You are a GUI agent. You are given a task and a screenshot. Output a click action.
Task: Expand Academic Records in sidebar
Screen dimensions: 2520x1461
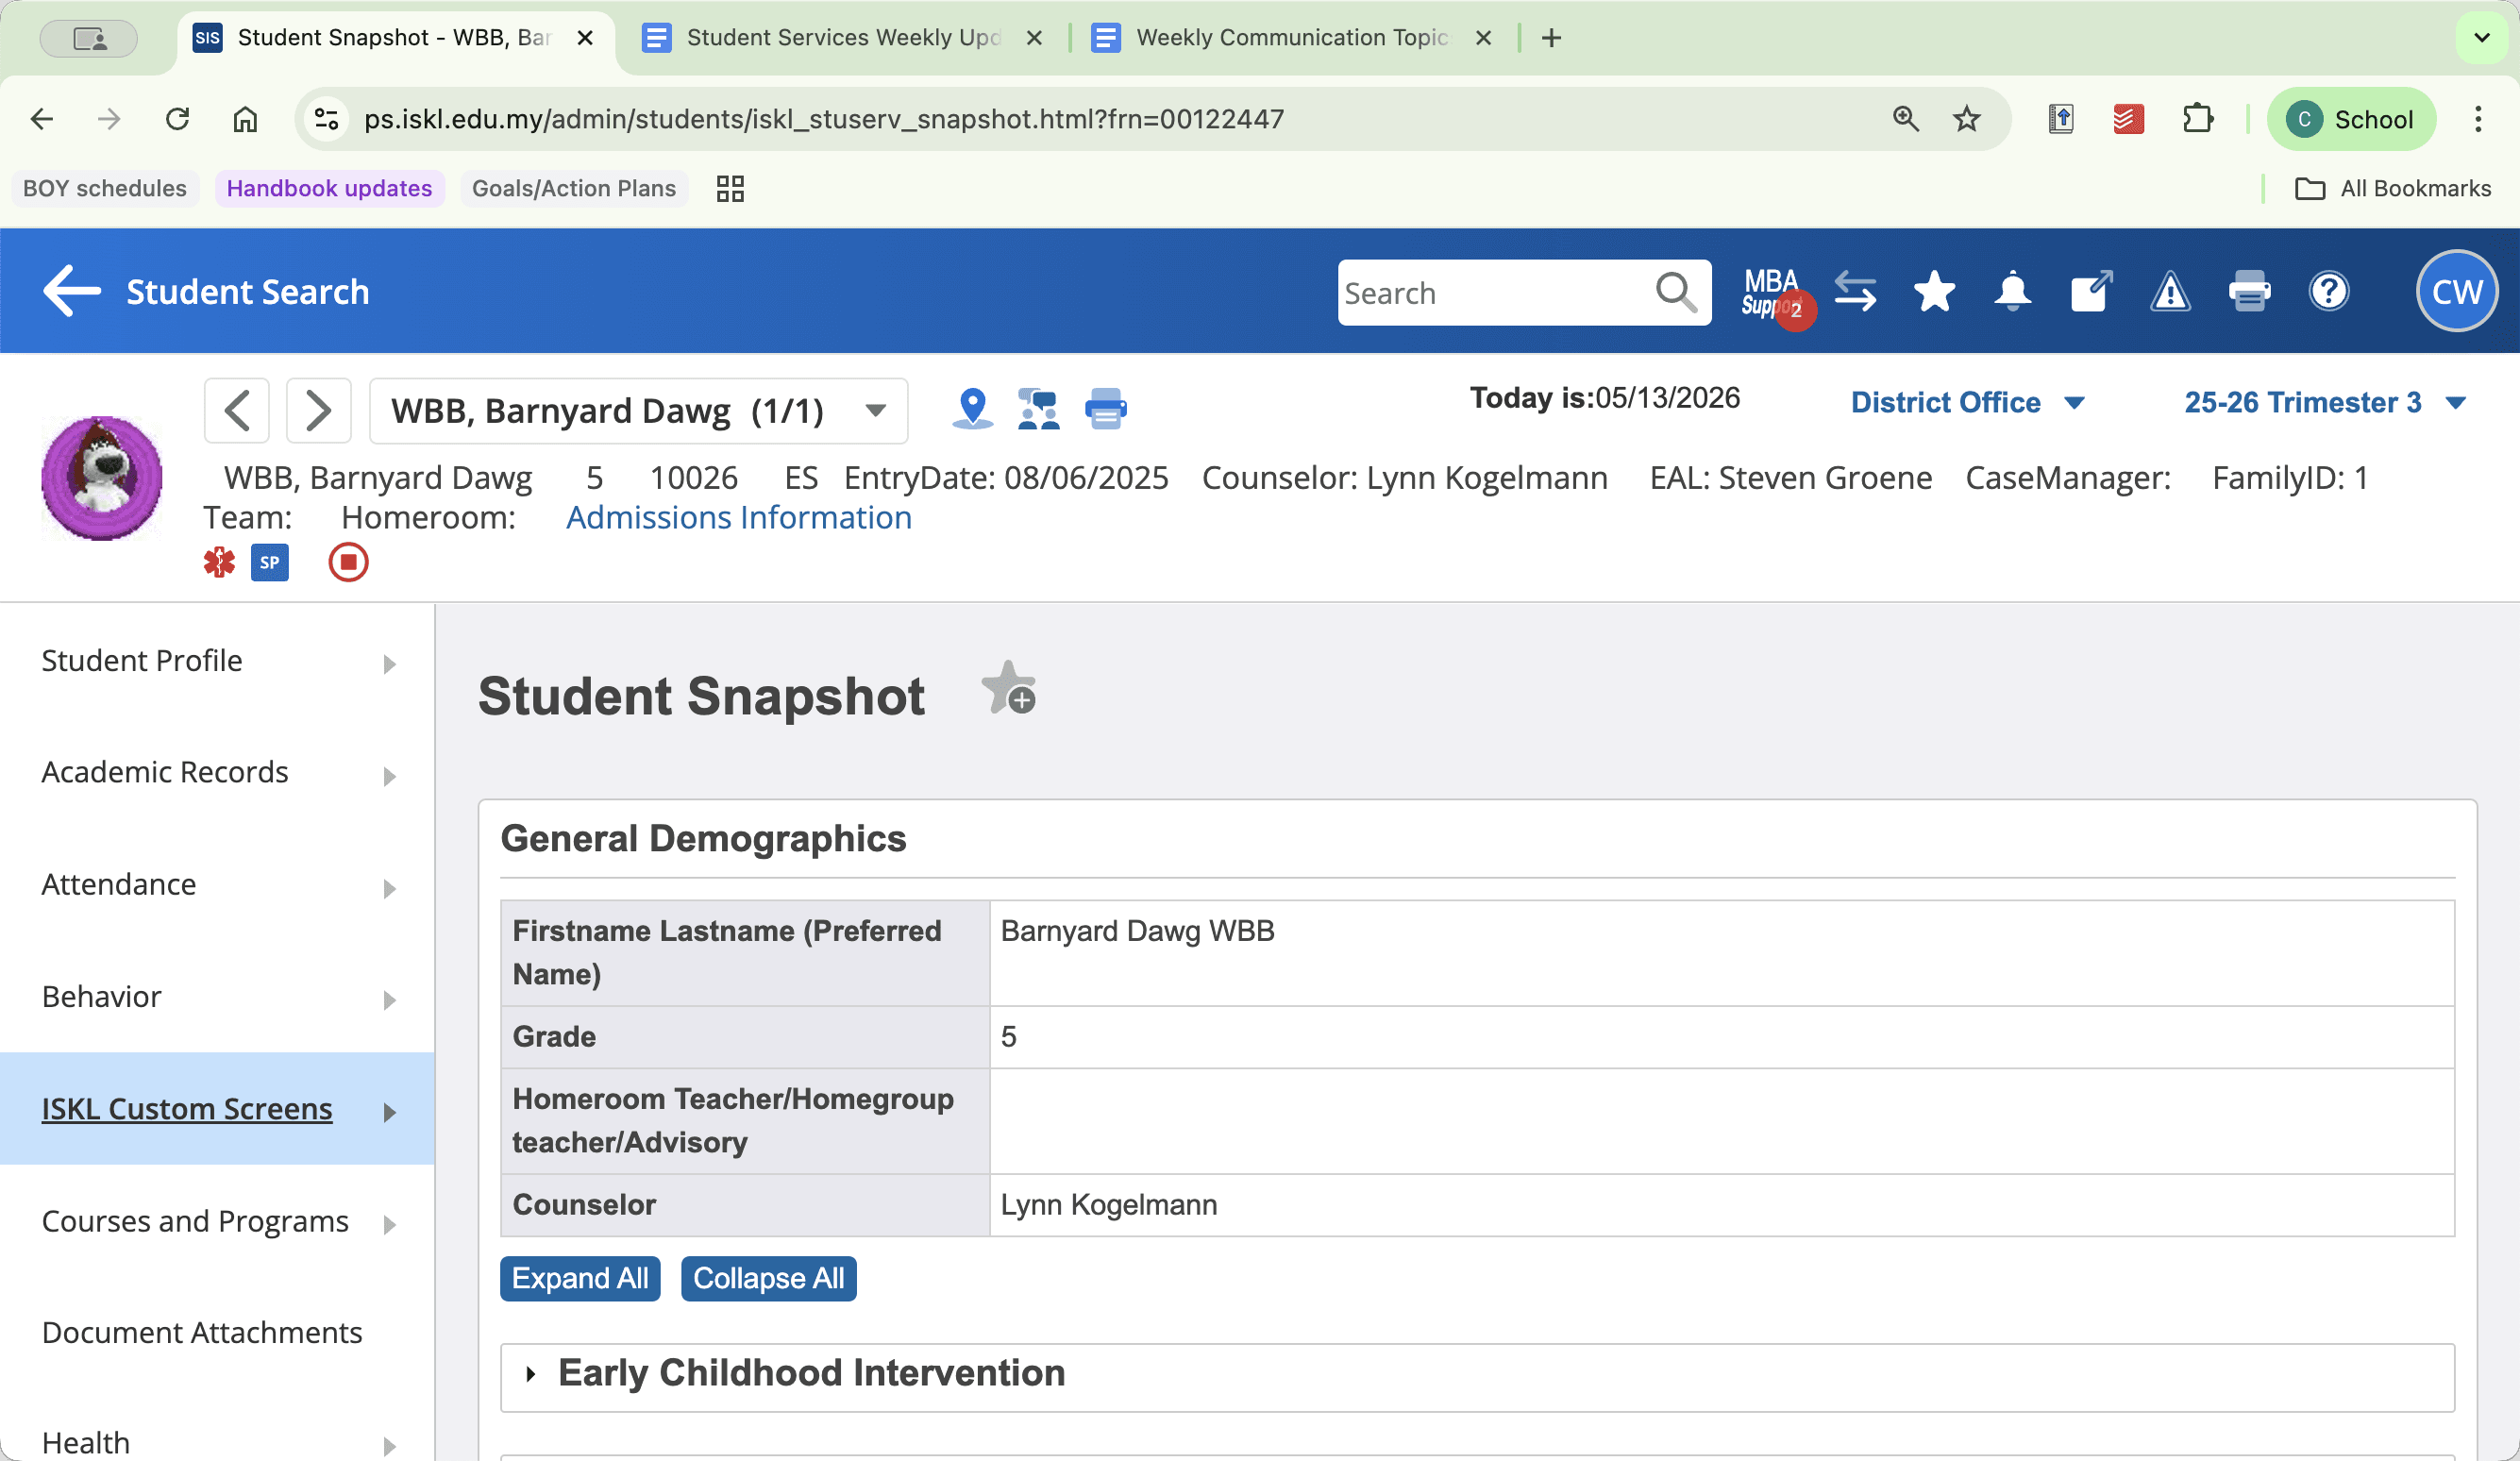[x=218, y=773]
